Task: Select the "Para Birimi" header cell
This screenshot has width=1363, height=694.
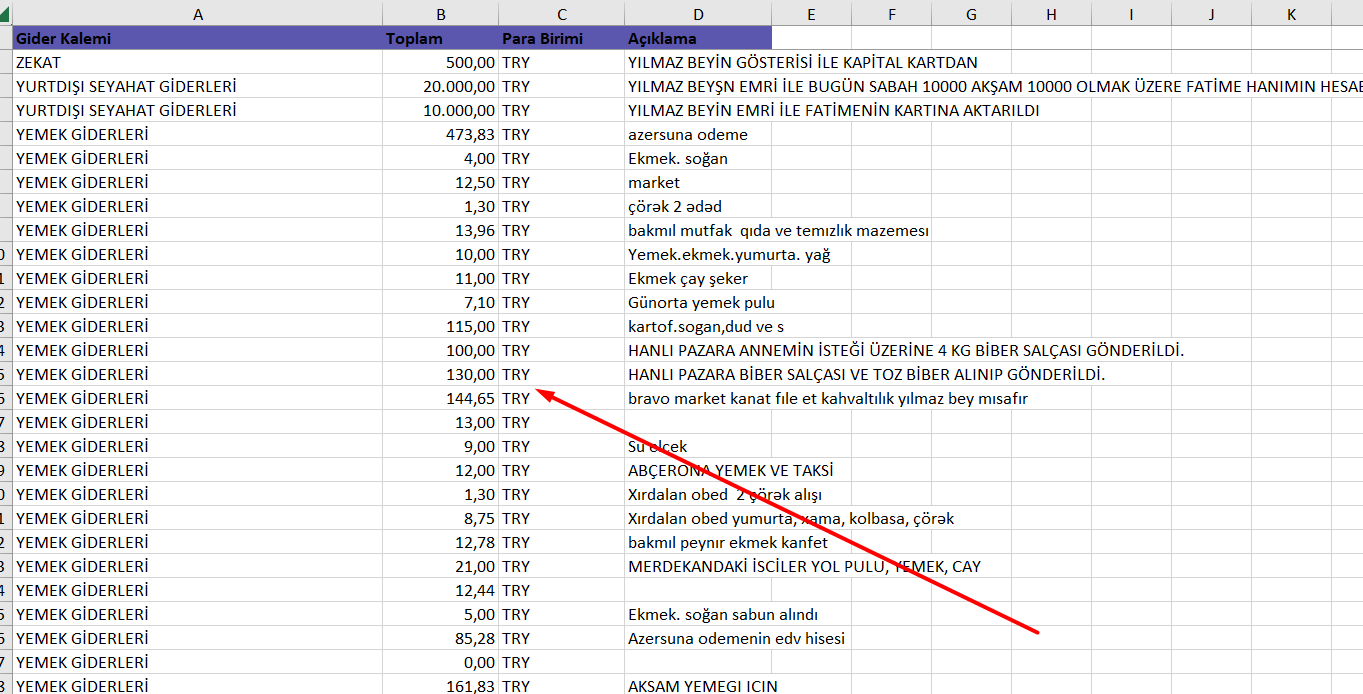Action: click(x=561, y=39)
